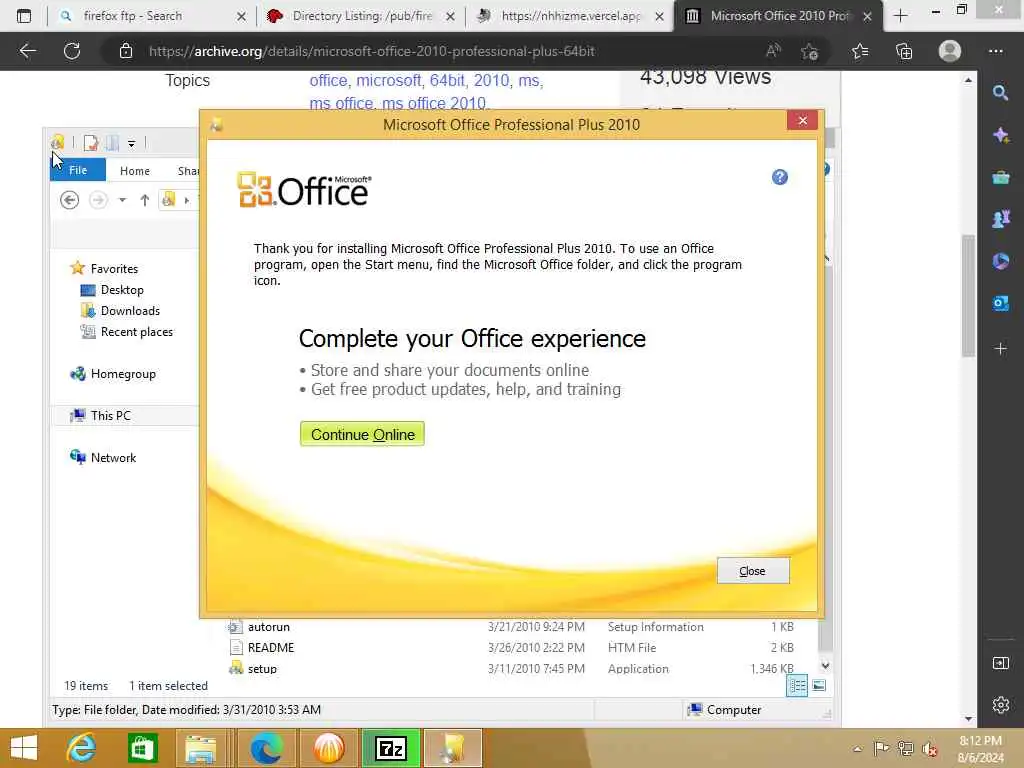Image resolution: width=1024 pixels, height=768 pixels.
Task: Open a new browser tab
Action: [x=901, y=16]
